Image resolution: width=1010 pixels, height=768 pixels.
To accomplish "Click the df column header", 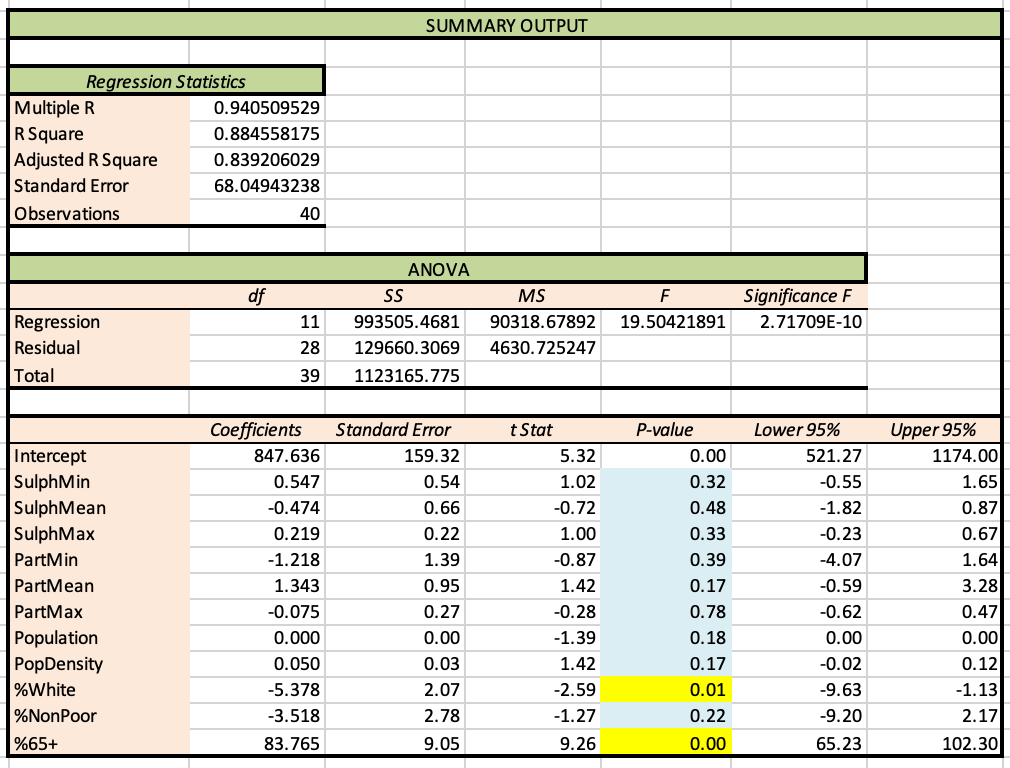I will pyautogui.click(x=258, y=296).
